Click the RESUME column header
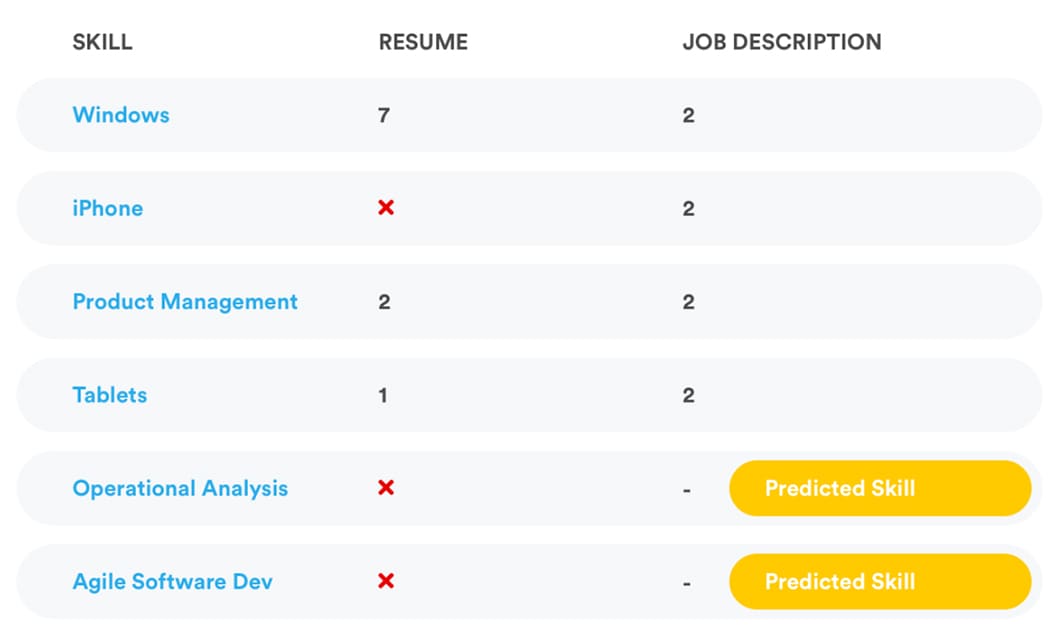The width and height of the screenshot is (1058, 630). coord(423,42)
